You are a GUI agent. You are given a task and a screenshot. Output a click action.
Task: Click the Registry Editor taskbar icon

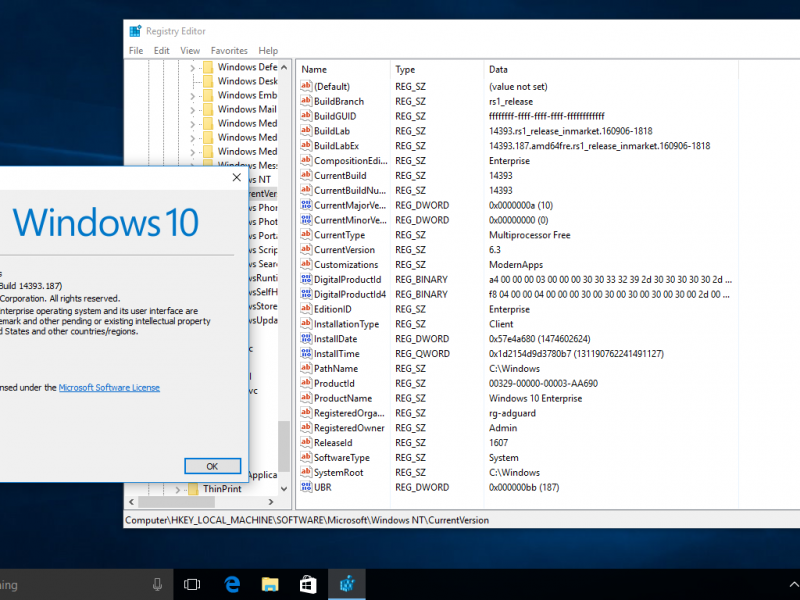click(x=347, y=584)
